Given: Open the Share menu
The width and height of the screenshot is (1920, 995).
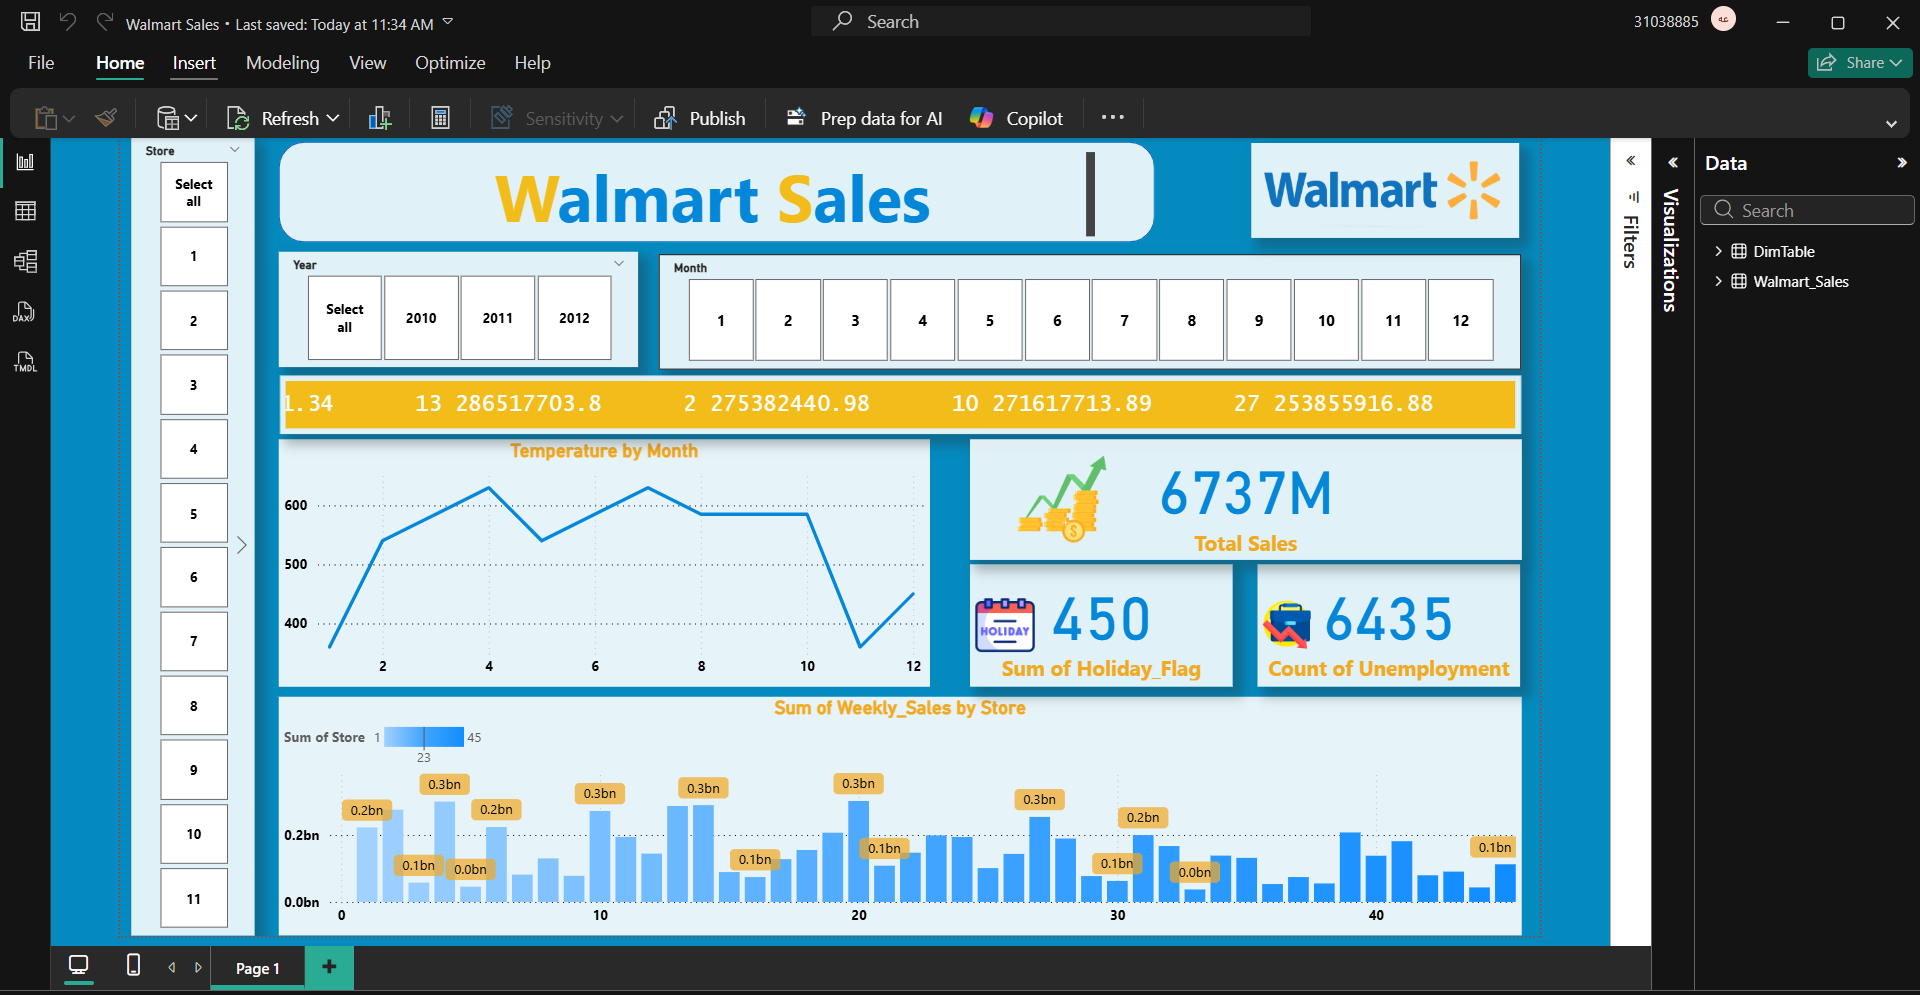Looking at the screenshot, I should point(1858,62).
